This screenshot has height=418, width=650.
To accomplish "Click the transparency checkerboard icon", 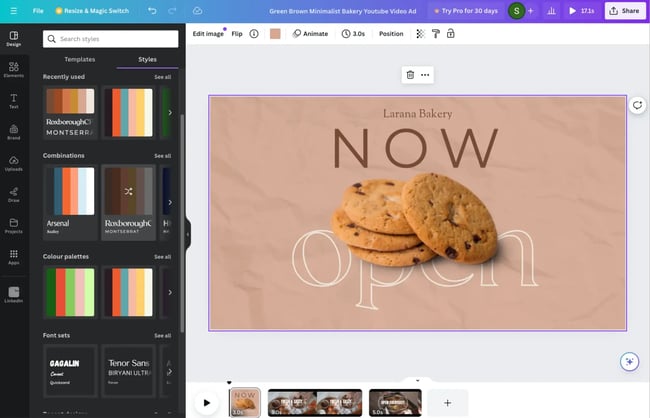I will [x=420, y=33].
